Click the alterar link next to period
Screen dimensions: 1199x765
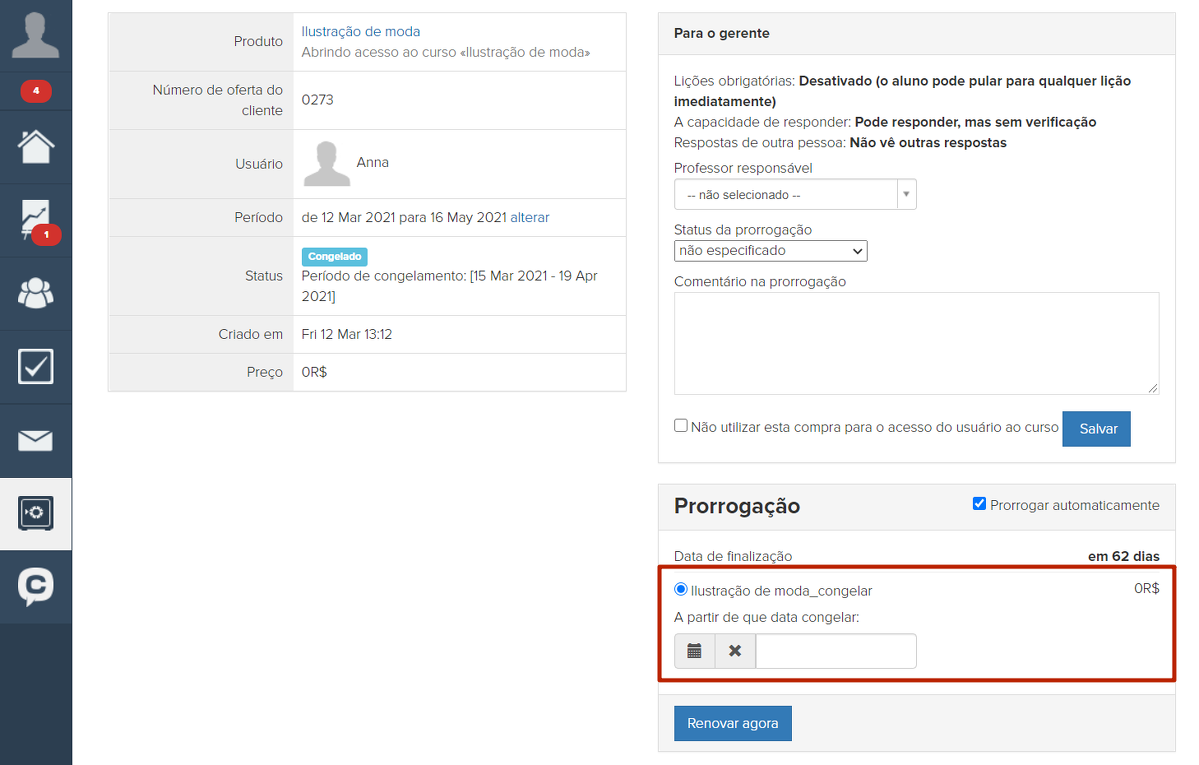529,217
